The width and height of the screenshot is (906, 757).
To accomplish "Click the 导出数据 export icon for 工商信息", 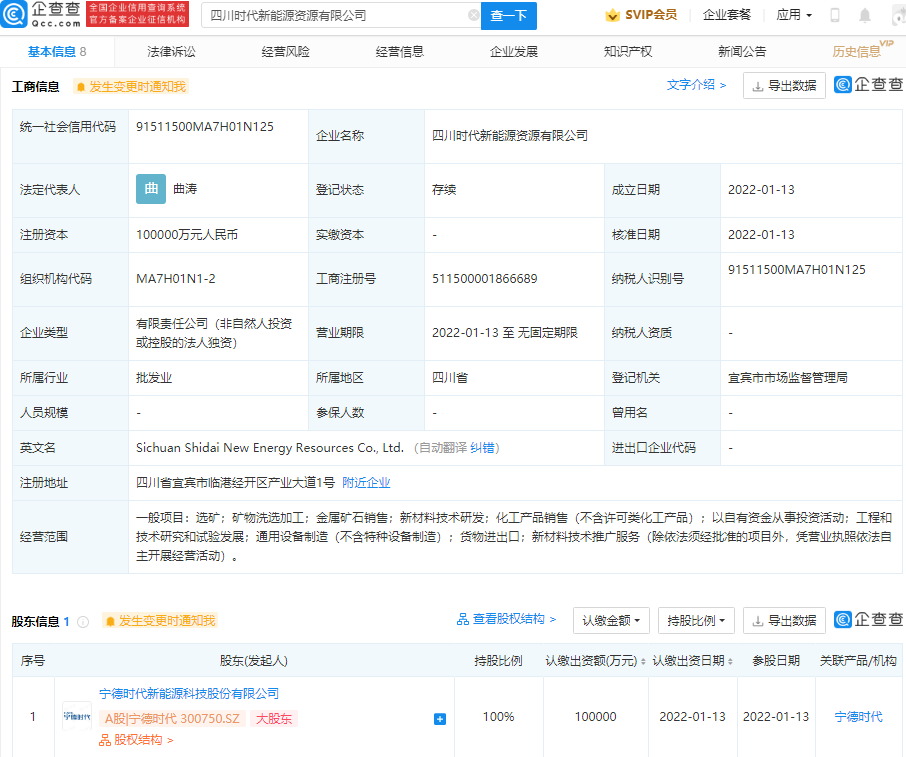I will point(783,86).
